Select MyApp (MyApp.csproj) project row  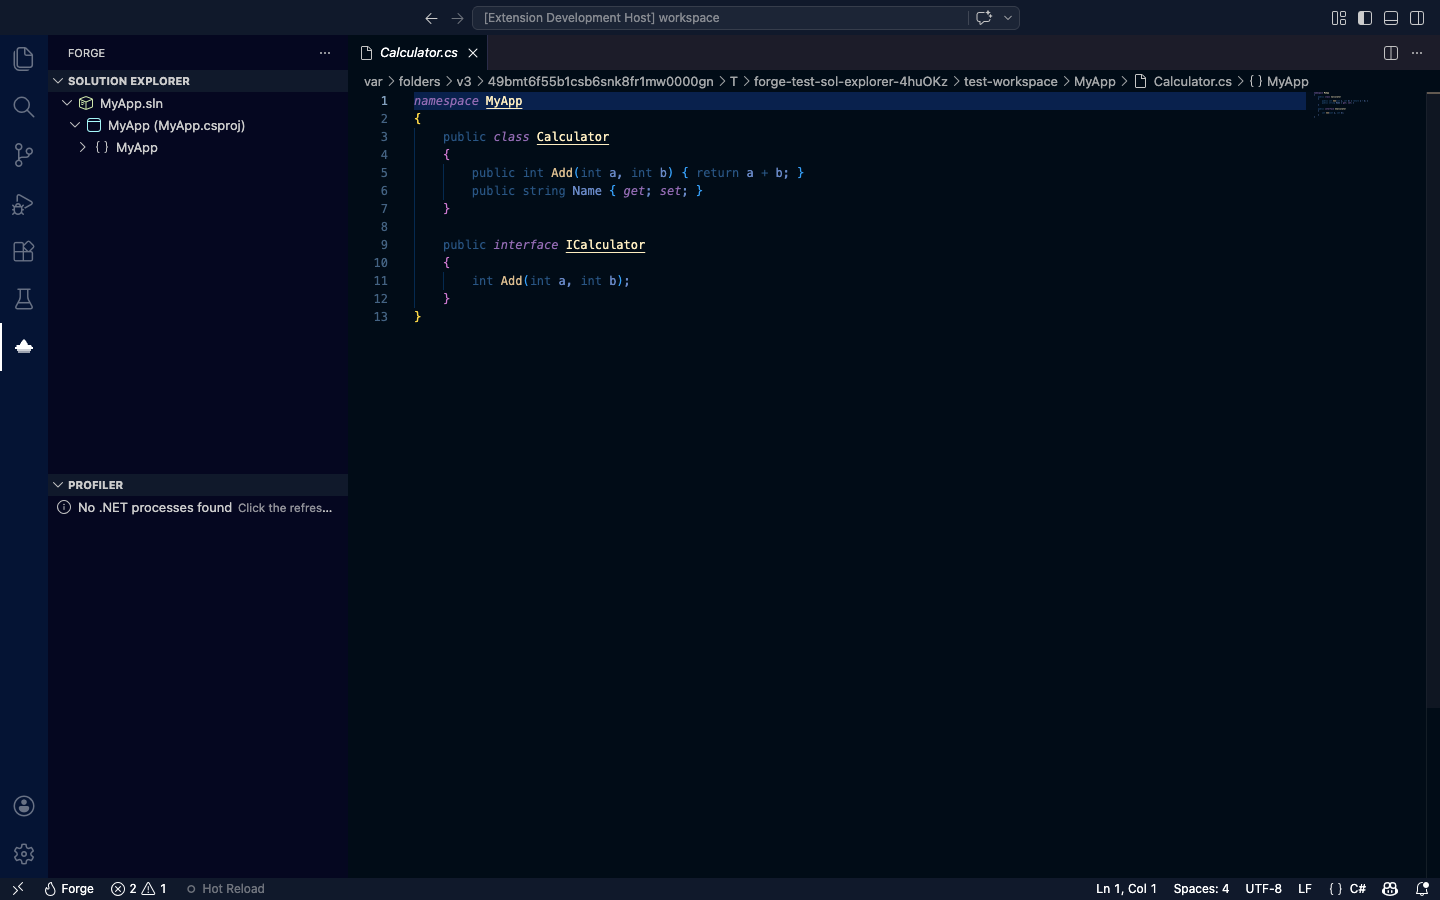(x=198, y=125)
